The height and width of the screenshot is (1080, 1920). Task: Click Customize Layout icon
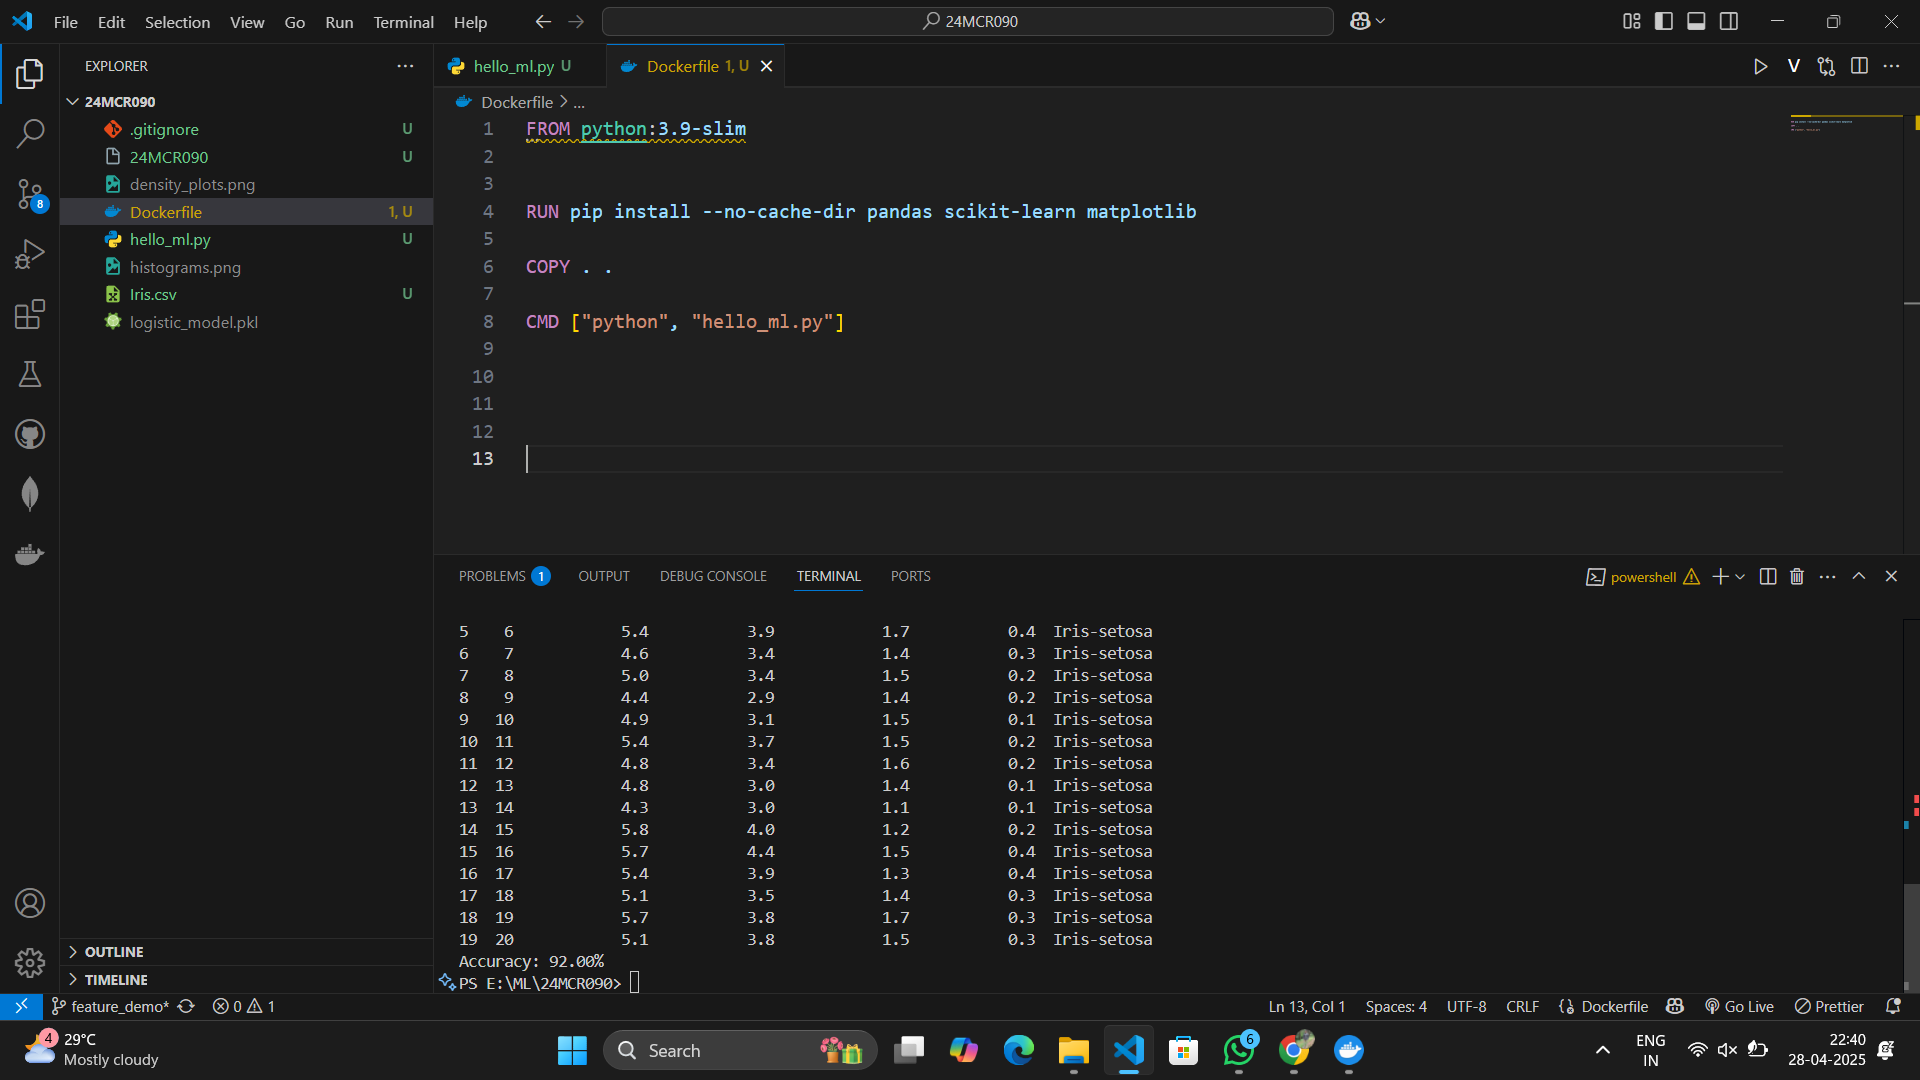(x=1631, y=21)
